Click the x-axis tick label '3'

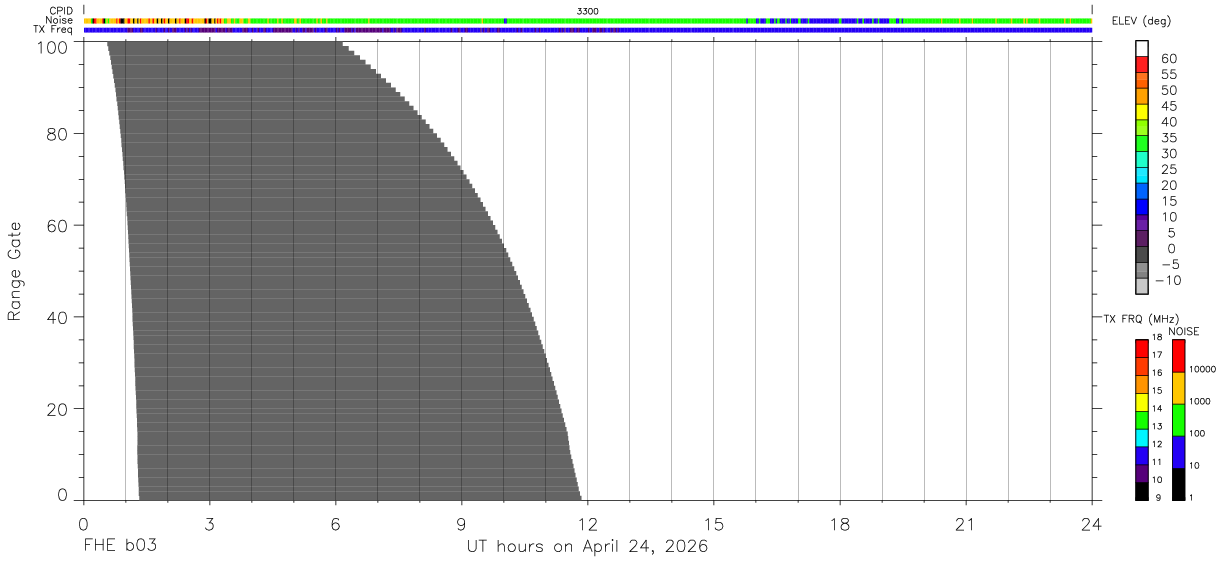[209, 524]
